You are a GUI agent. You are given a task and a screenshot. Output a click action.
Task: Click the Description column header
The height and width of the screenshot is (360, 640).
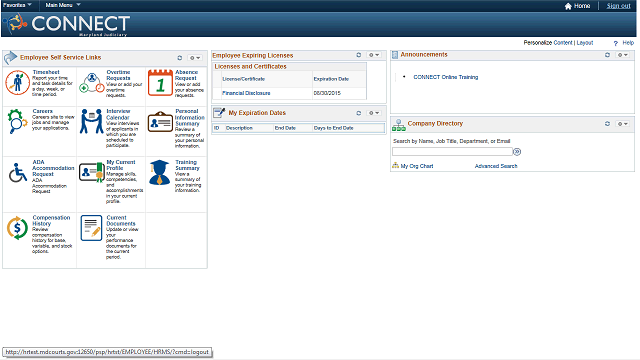(239, 128)
